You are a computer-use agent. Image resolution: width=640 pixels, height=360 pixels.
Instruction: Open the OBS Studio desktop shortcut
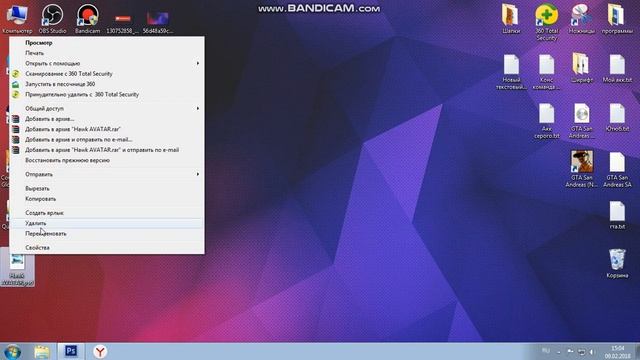pyautogui.click(x=52, y=19)
